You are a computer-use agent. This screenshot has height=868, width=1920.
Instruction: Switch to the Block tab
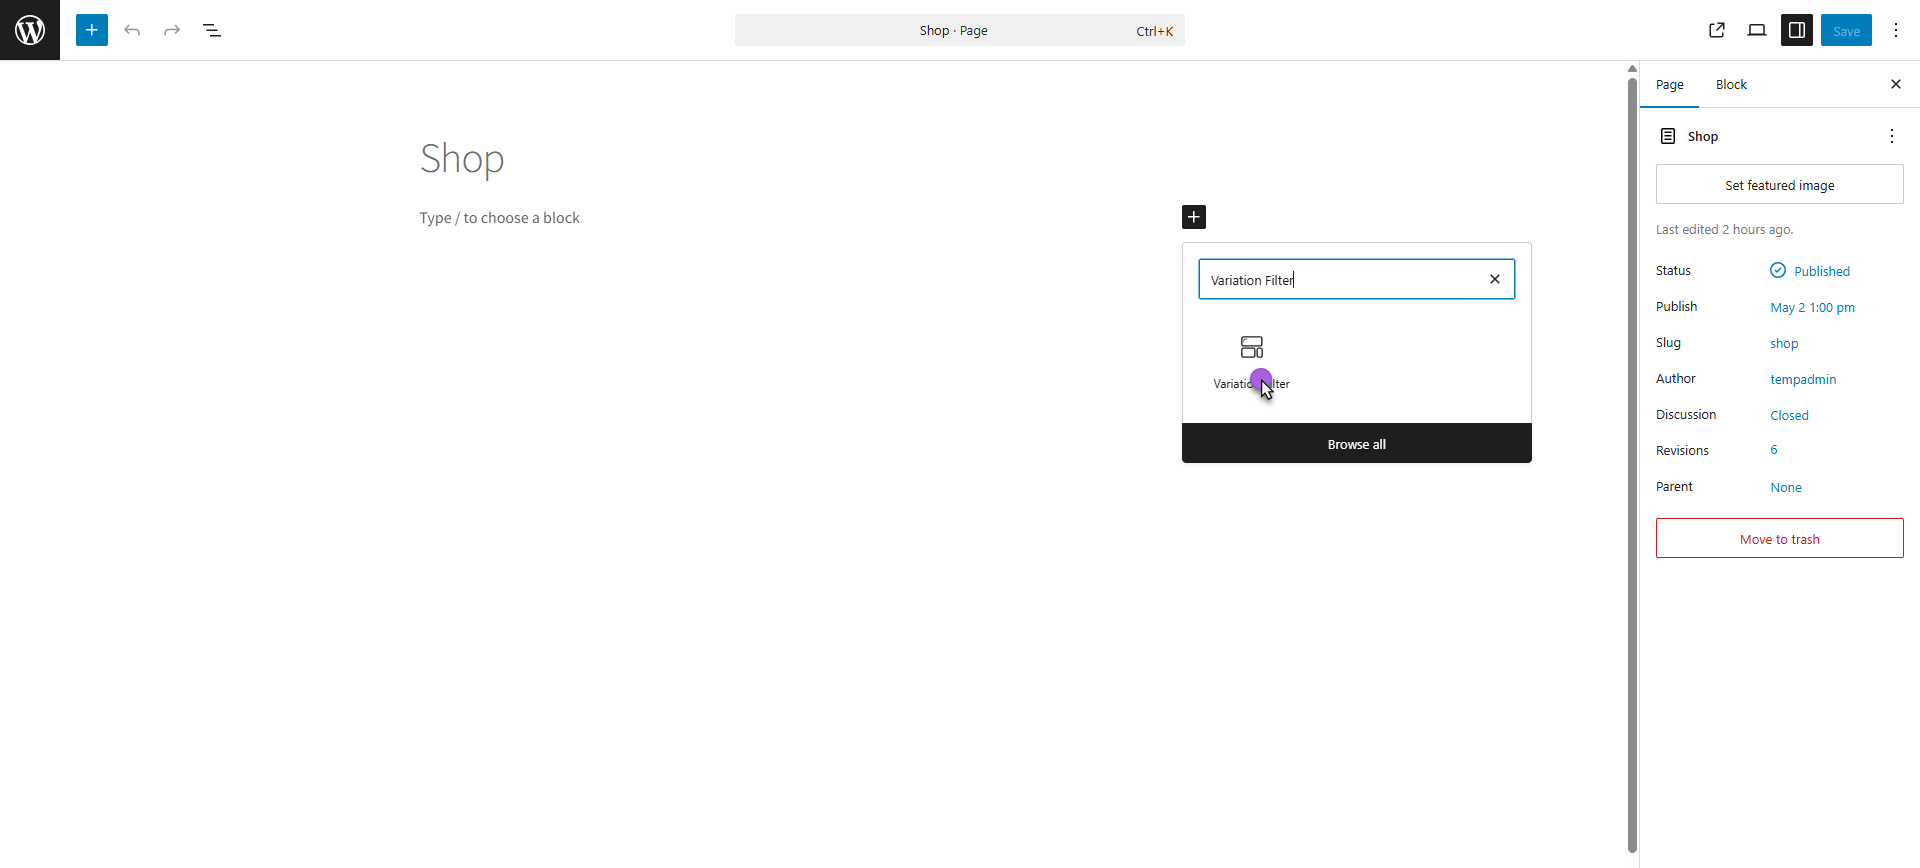coord(1731,85)
